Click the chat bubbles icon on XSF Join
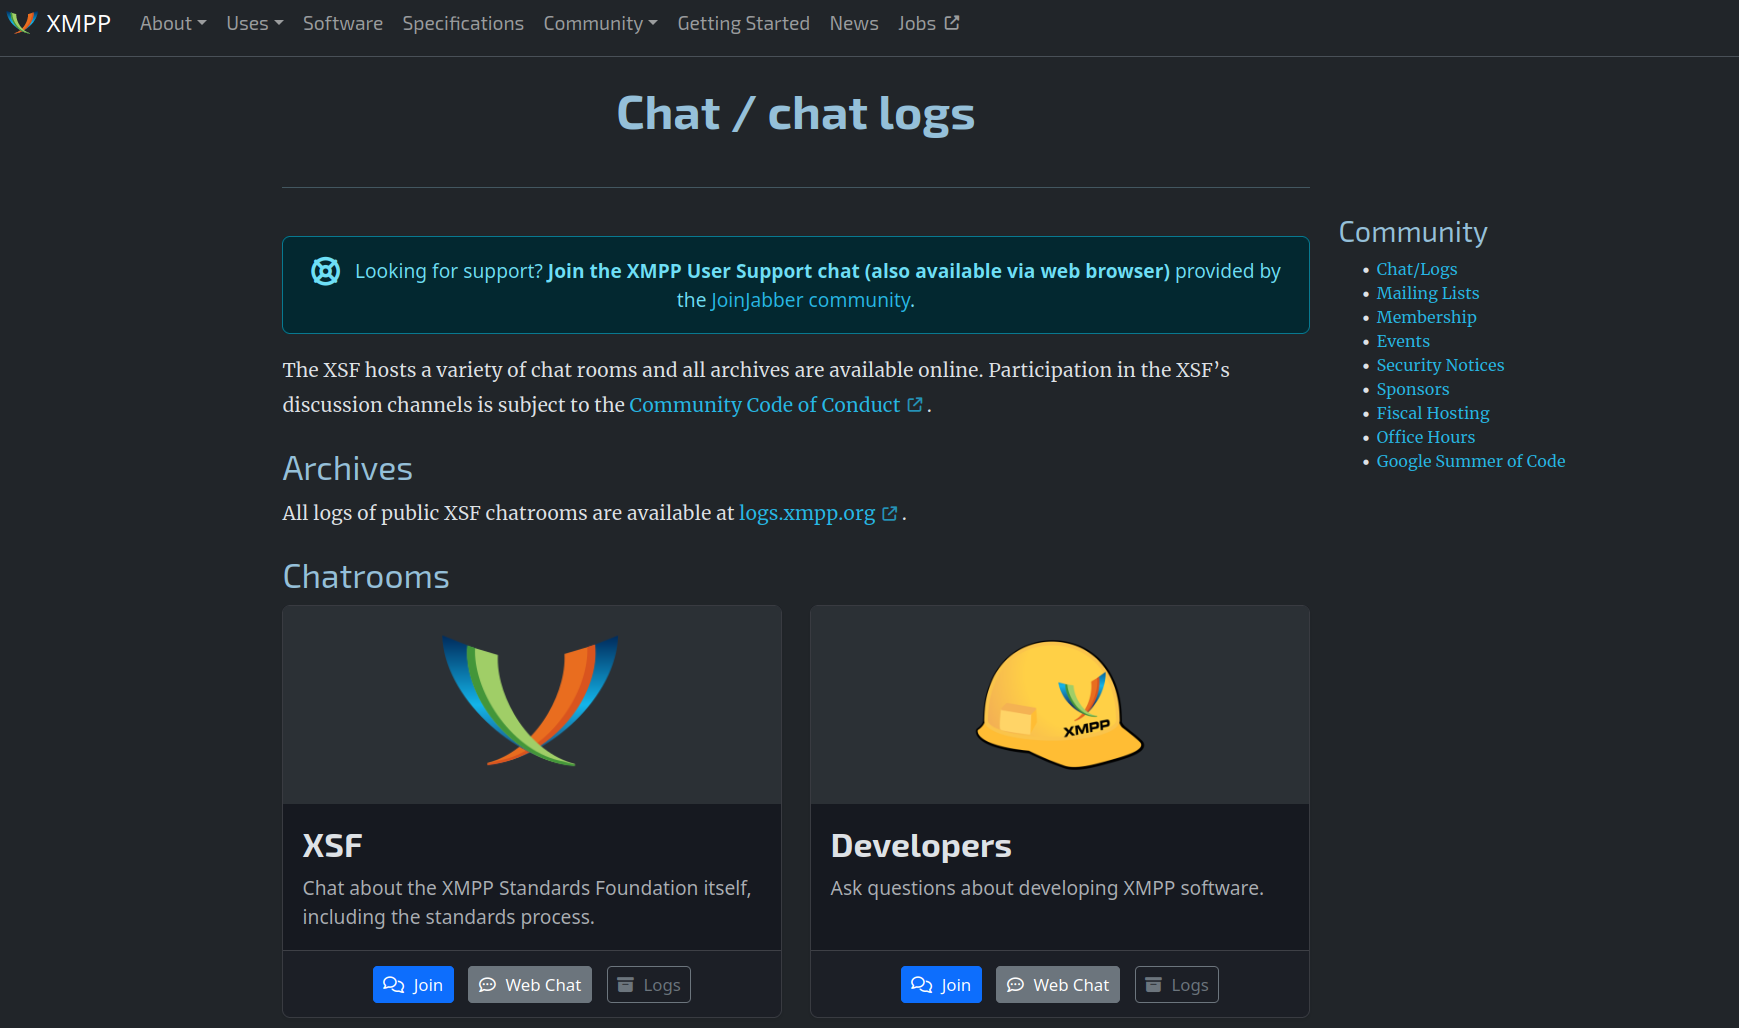The width and height of the screenshot is (1739, 1028). [x=394, y=985]
